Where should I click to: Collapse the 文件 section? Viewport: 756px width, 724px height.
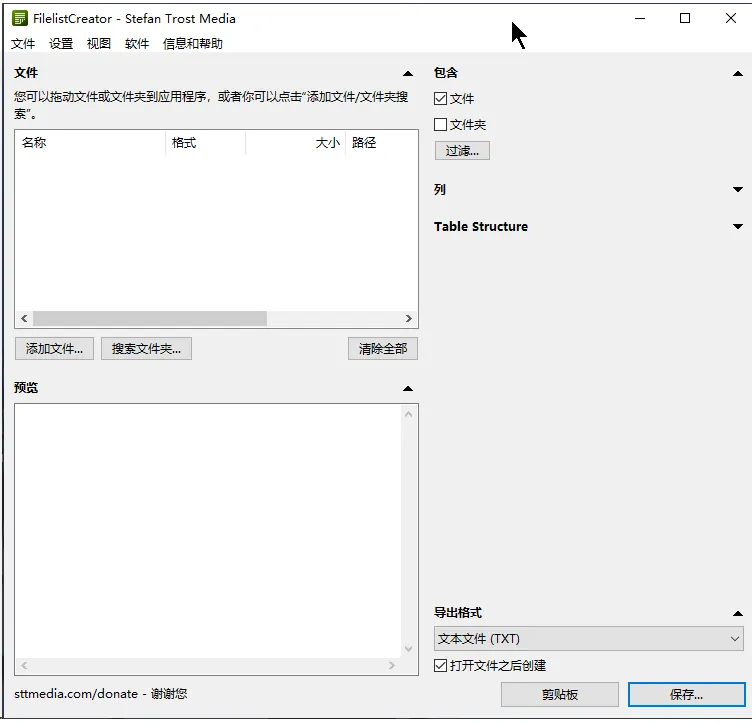(x=408, y=74)
